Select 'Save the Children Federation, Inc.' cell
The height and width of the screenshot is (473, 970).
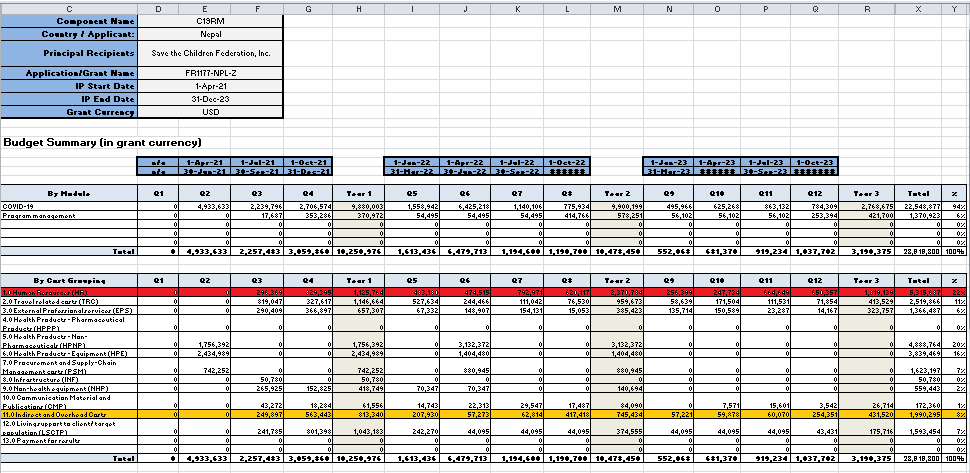tap(210, 53)
